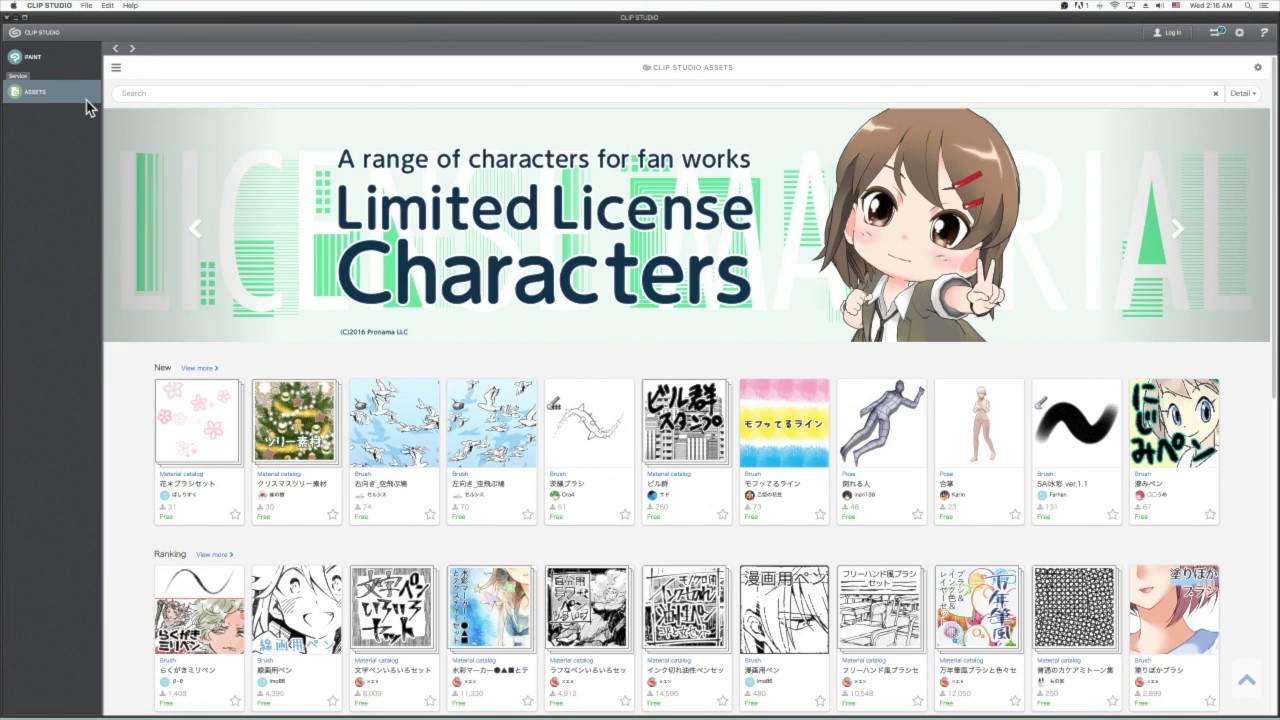Screen dimensions: 1280x720
Task: Go back with the left navigation arrow
Action: pos(116,48)
